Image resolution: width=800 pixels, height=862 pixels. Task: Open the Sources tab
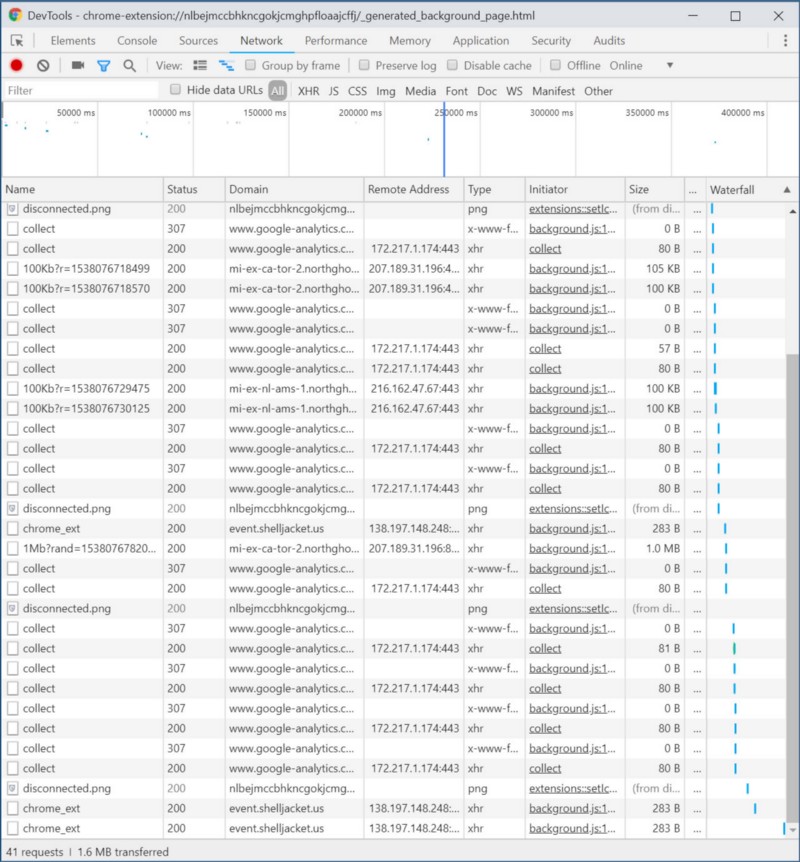click(198, 41)
